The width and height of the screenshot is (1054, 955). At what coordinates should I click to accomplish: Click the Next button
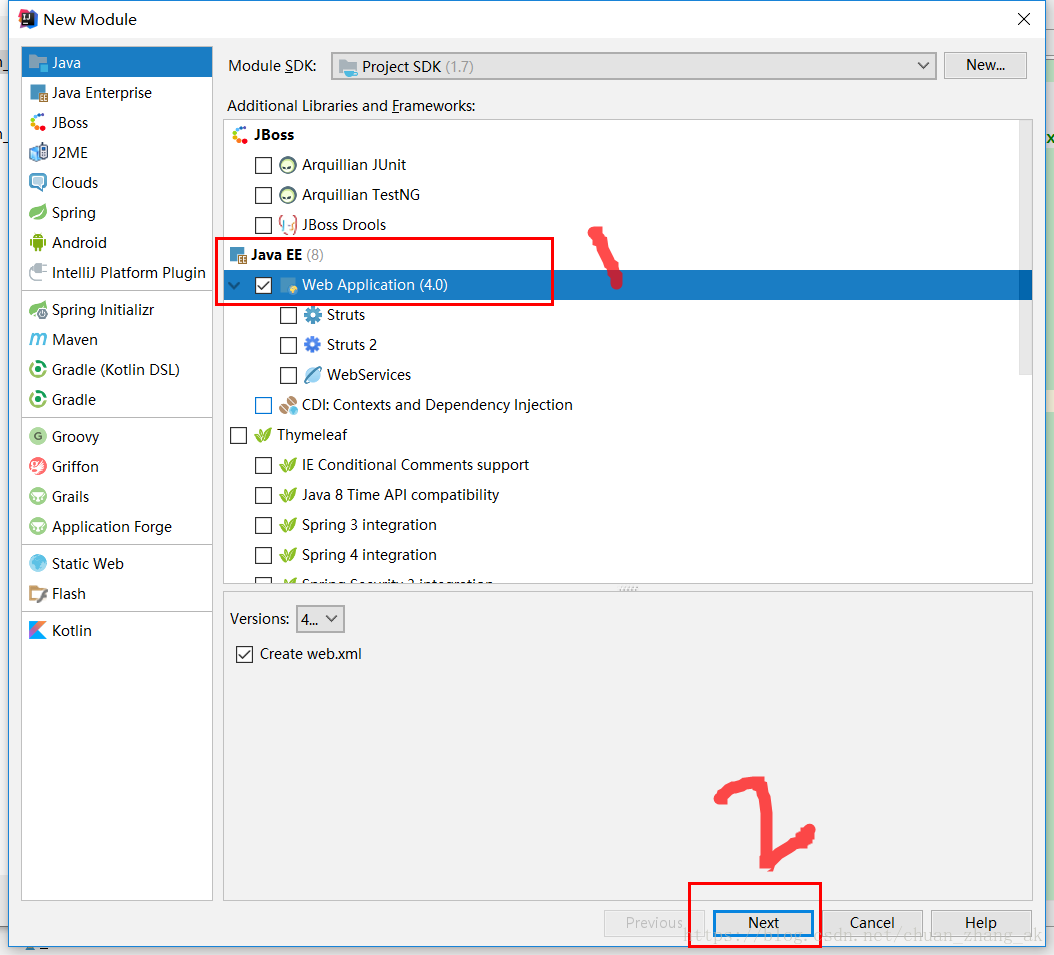[x=763, y=923]
